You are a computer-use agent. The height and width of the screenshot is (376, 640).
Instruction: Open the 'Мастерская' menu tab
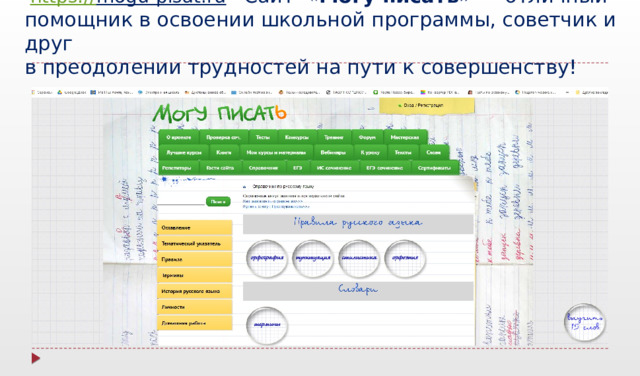[405, 137]
